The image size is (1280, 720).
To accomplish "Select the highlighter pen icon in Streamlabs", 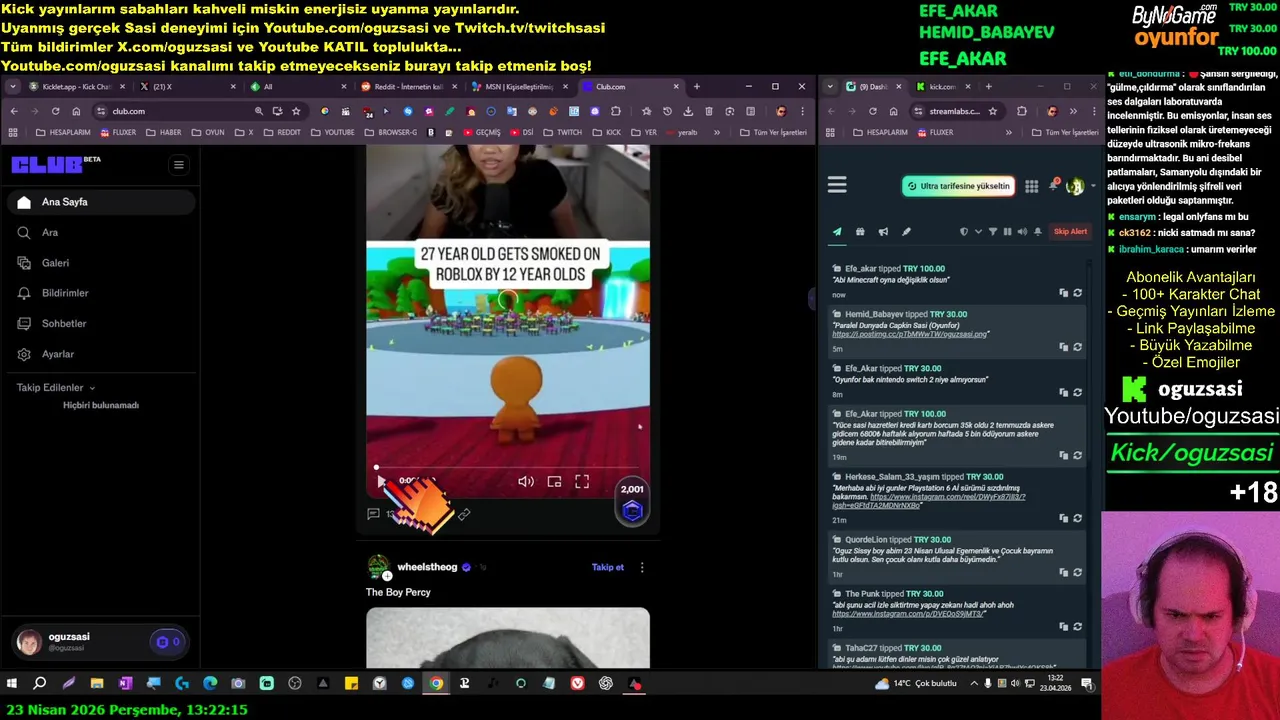I will tap(906, 232).
